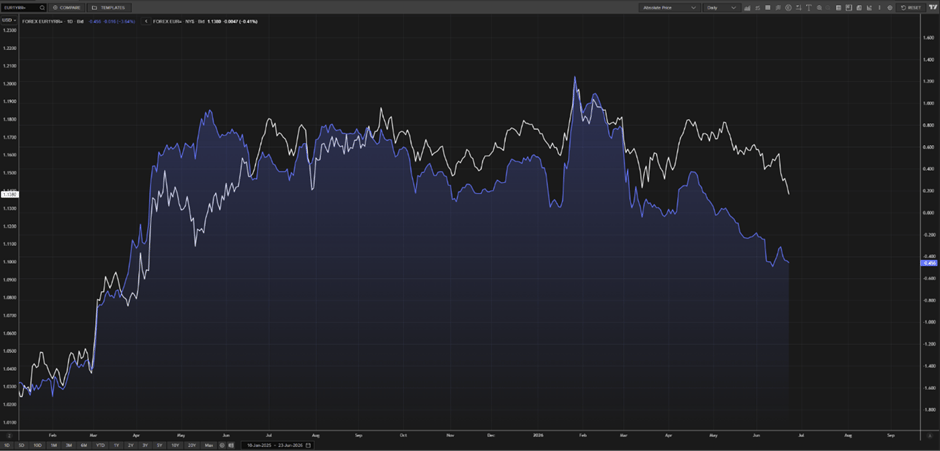Click the chart export icon
This screenshot has width=940, height=451.
tap(869, 8)
